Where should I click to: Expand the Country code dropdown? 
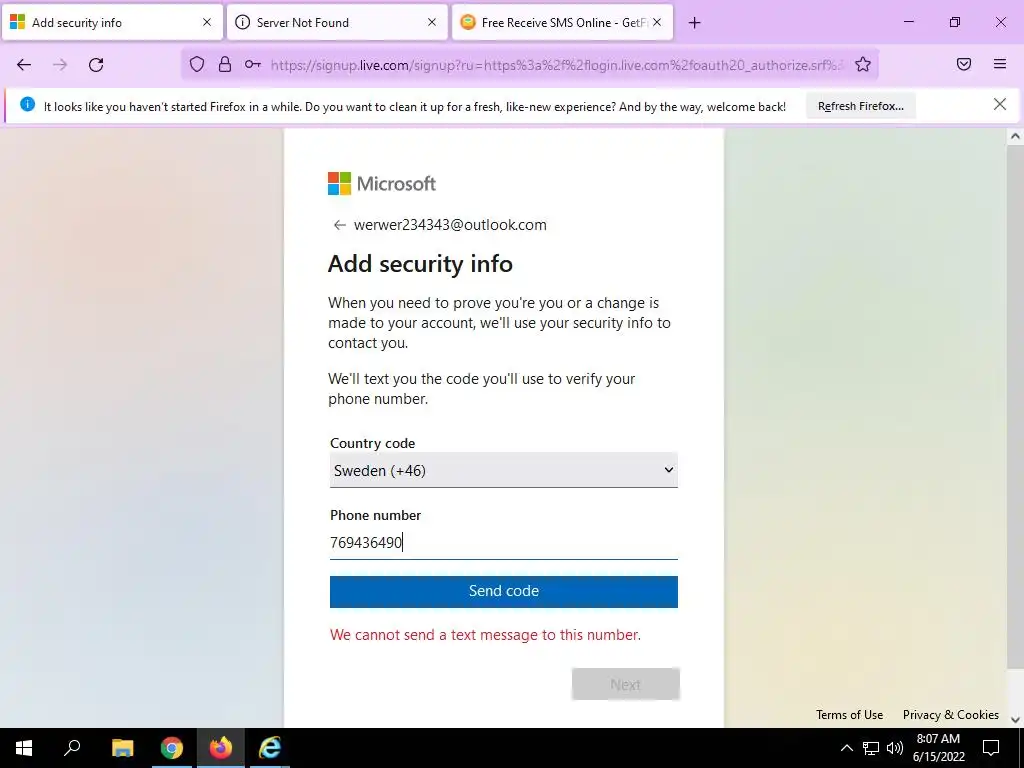(x=504, y=470)
